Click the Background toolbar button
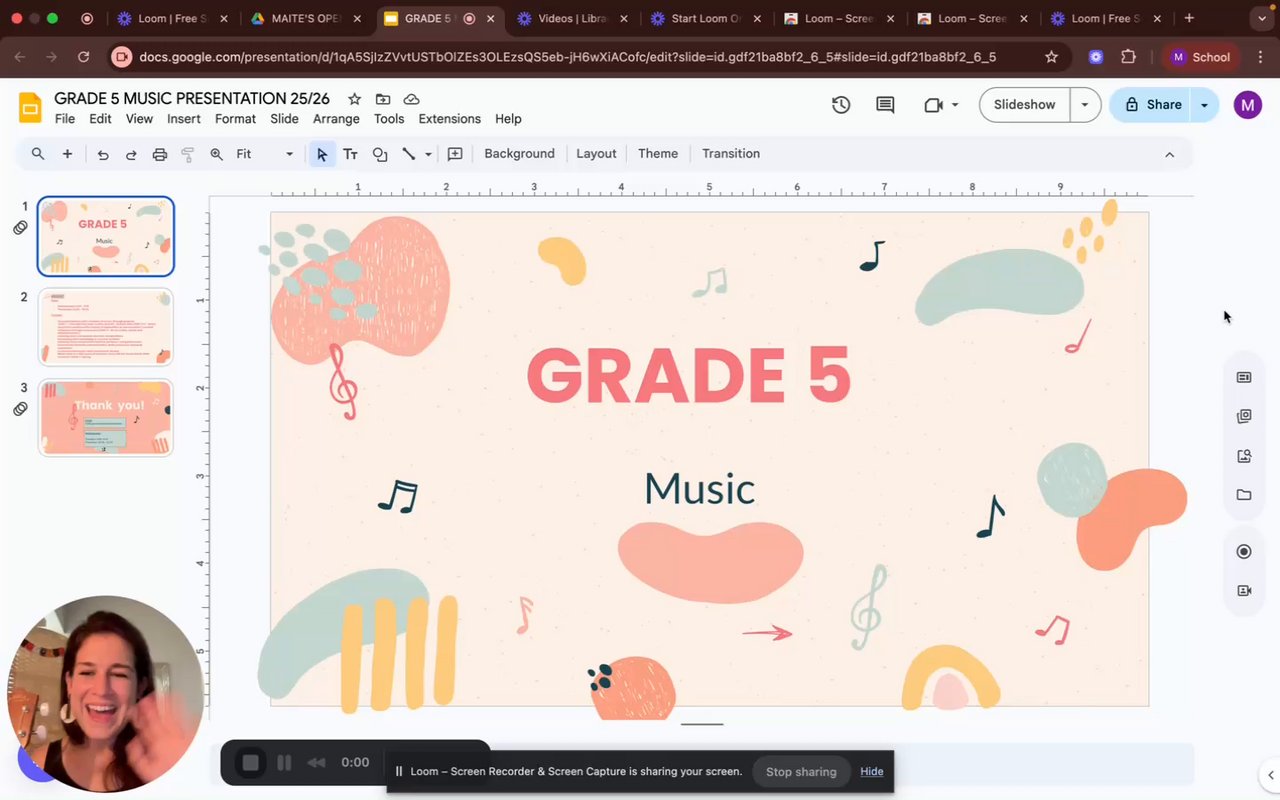Viewport: 1280px width, 800px height. 519,154
